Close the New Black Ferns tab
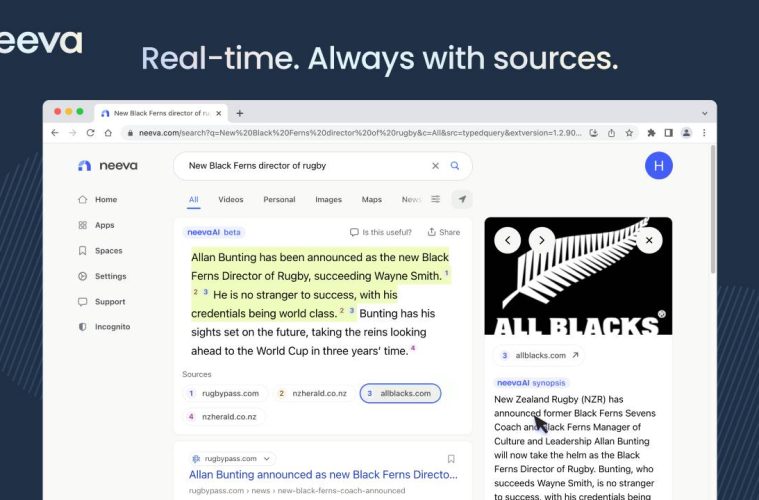Screen dimensions: 759x500 tap(219, 113)
